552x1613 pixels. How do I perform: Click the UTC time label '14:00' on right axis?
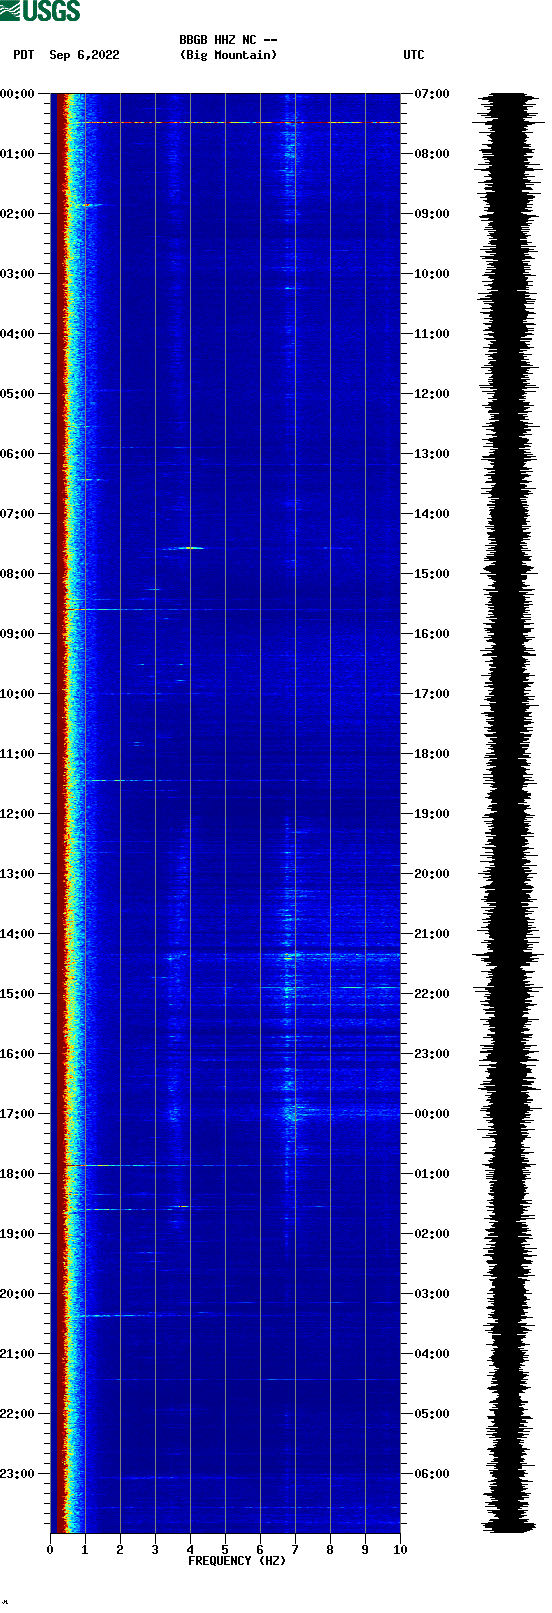coord(432,514)
